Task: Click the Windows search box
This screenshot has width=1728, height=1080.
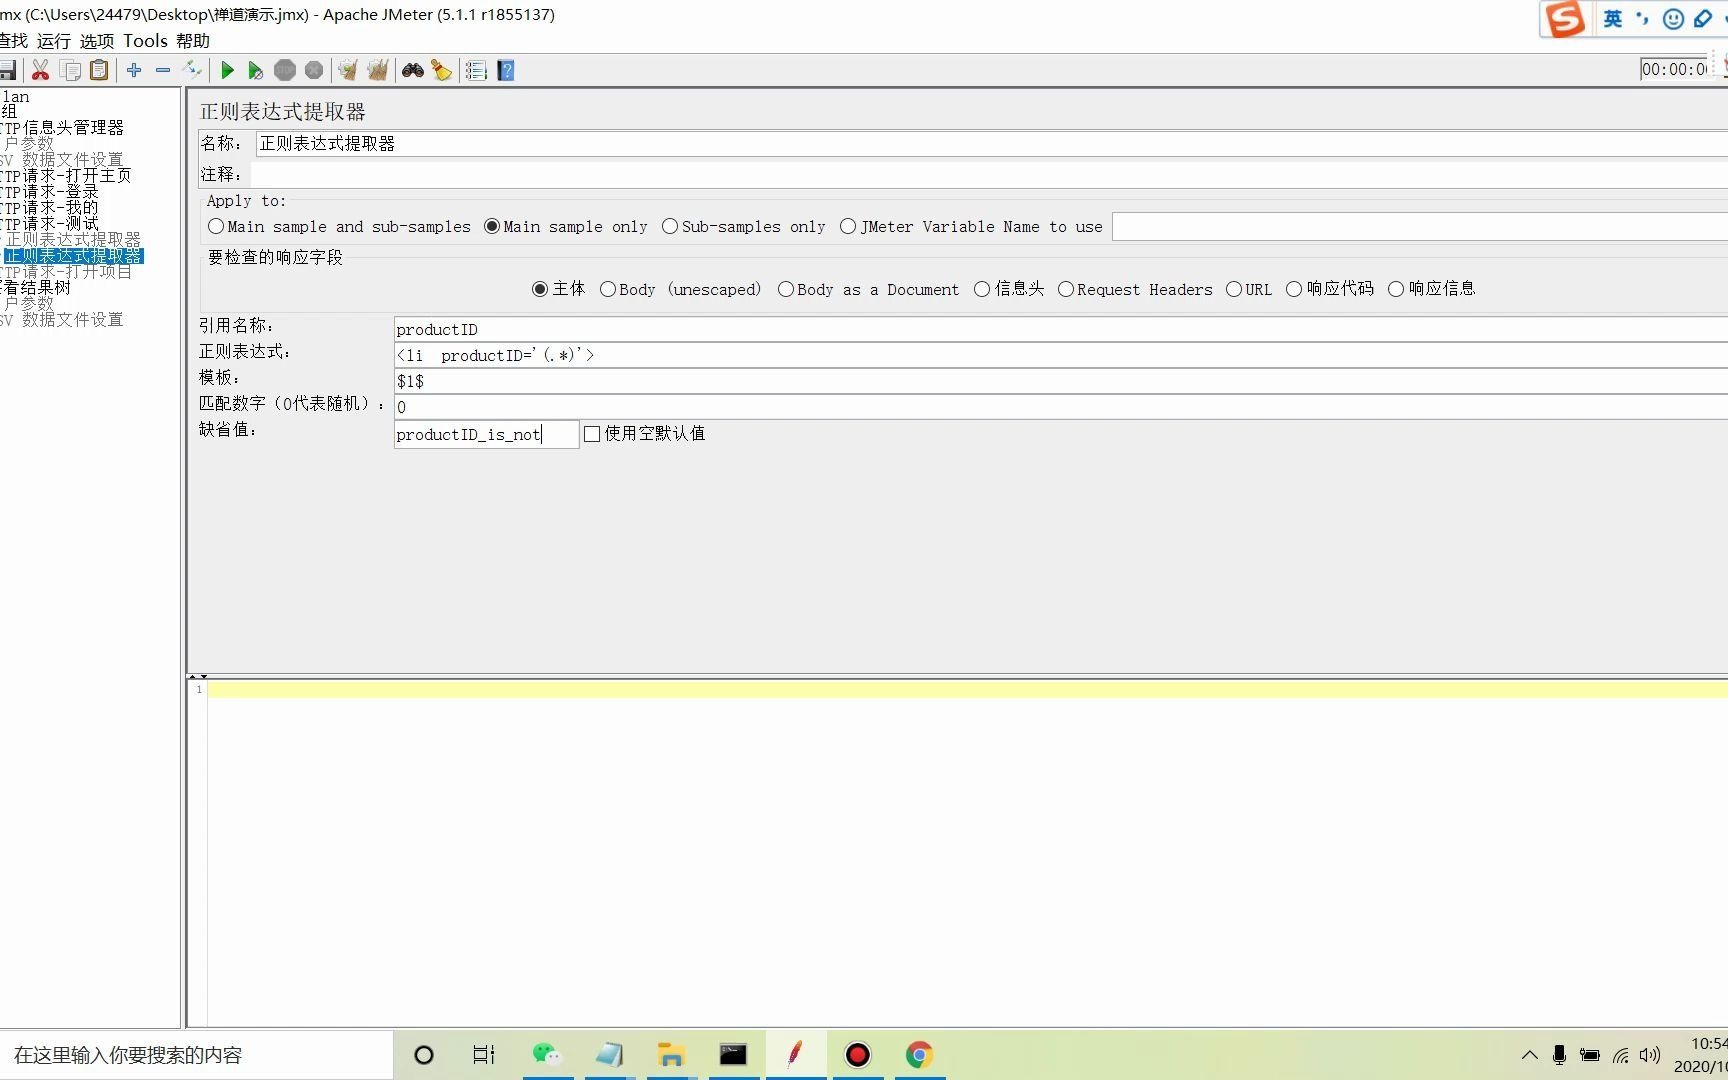Action: click(196, 1055)
